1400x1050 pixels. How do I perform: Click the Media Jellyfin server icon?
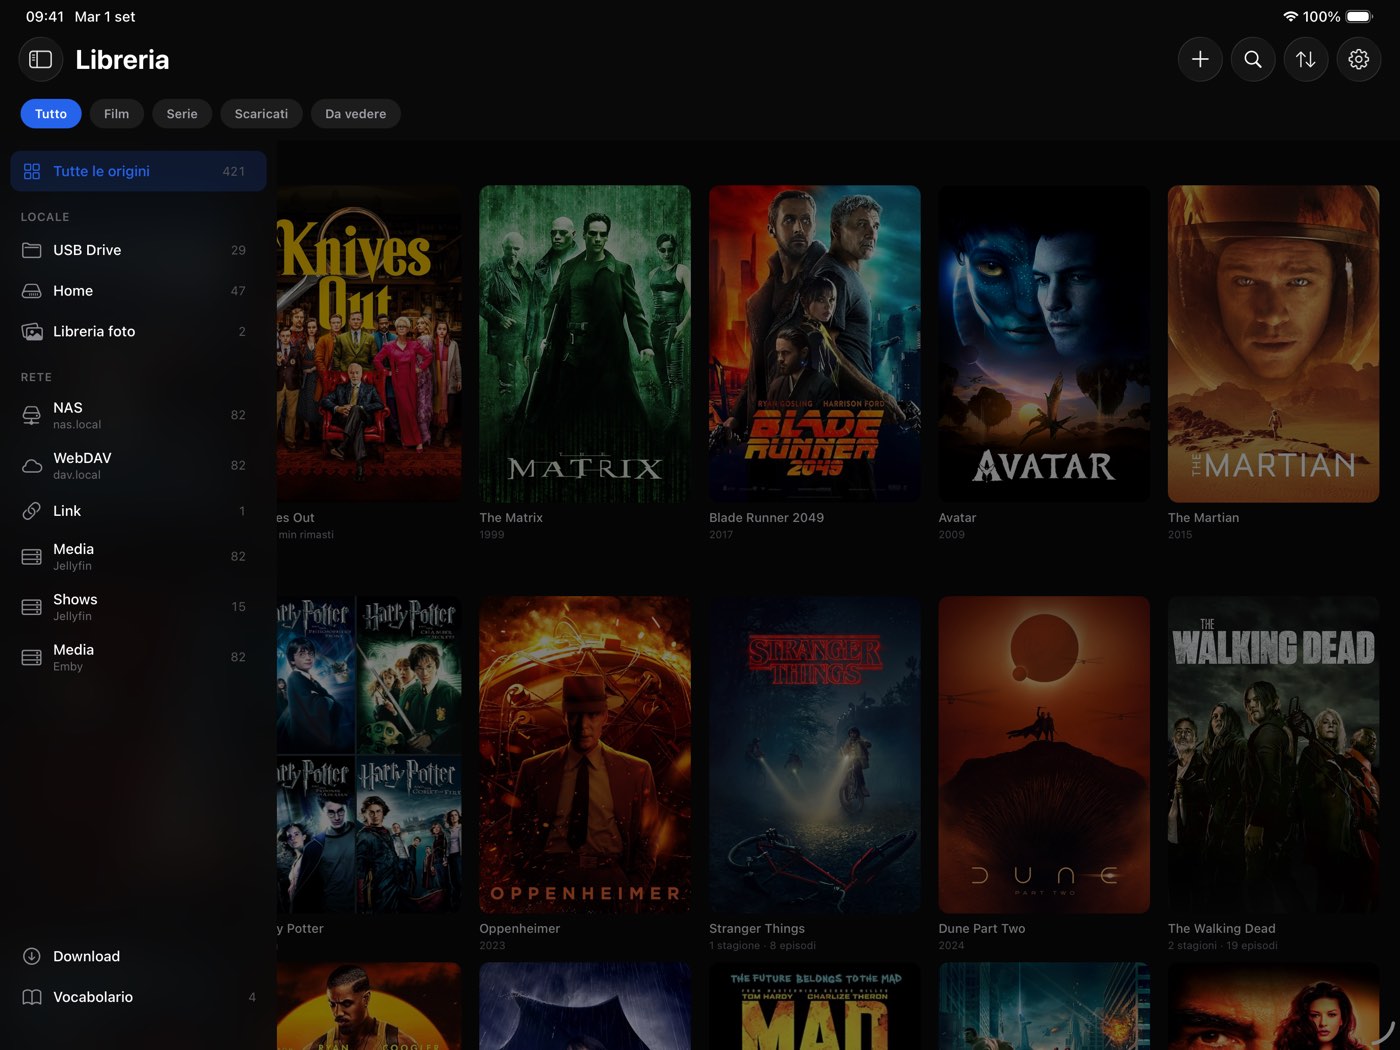32,557
